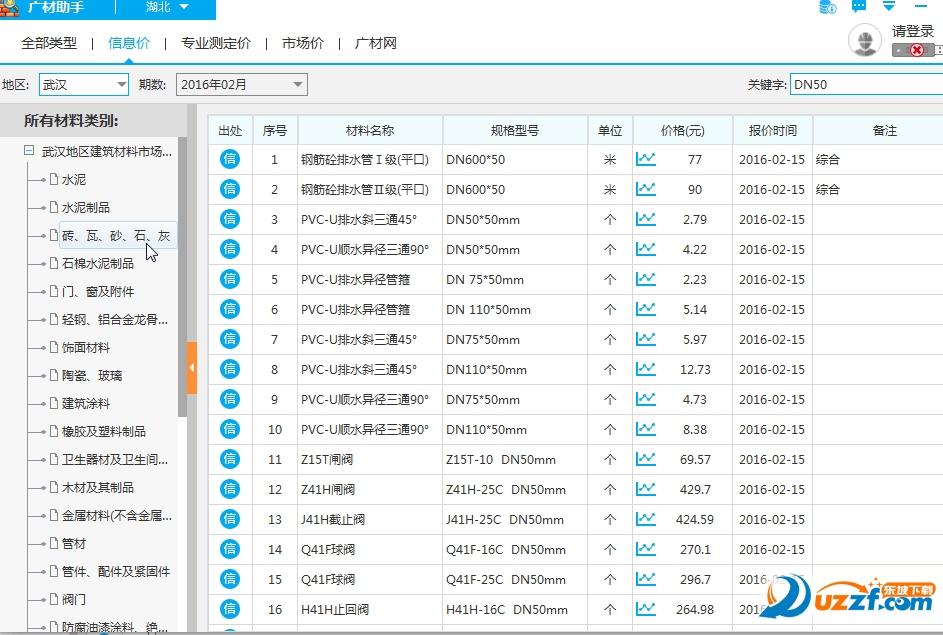Image resolution: width=943 pixels, height=635 pixels.
Task: View trend chart for DN 75*50mm row
Action: pos(645,279)
